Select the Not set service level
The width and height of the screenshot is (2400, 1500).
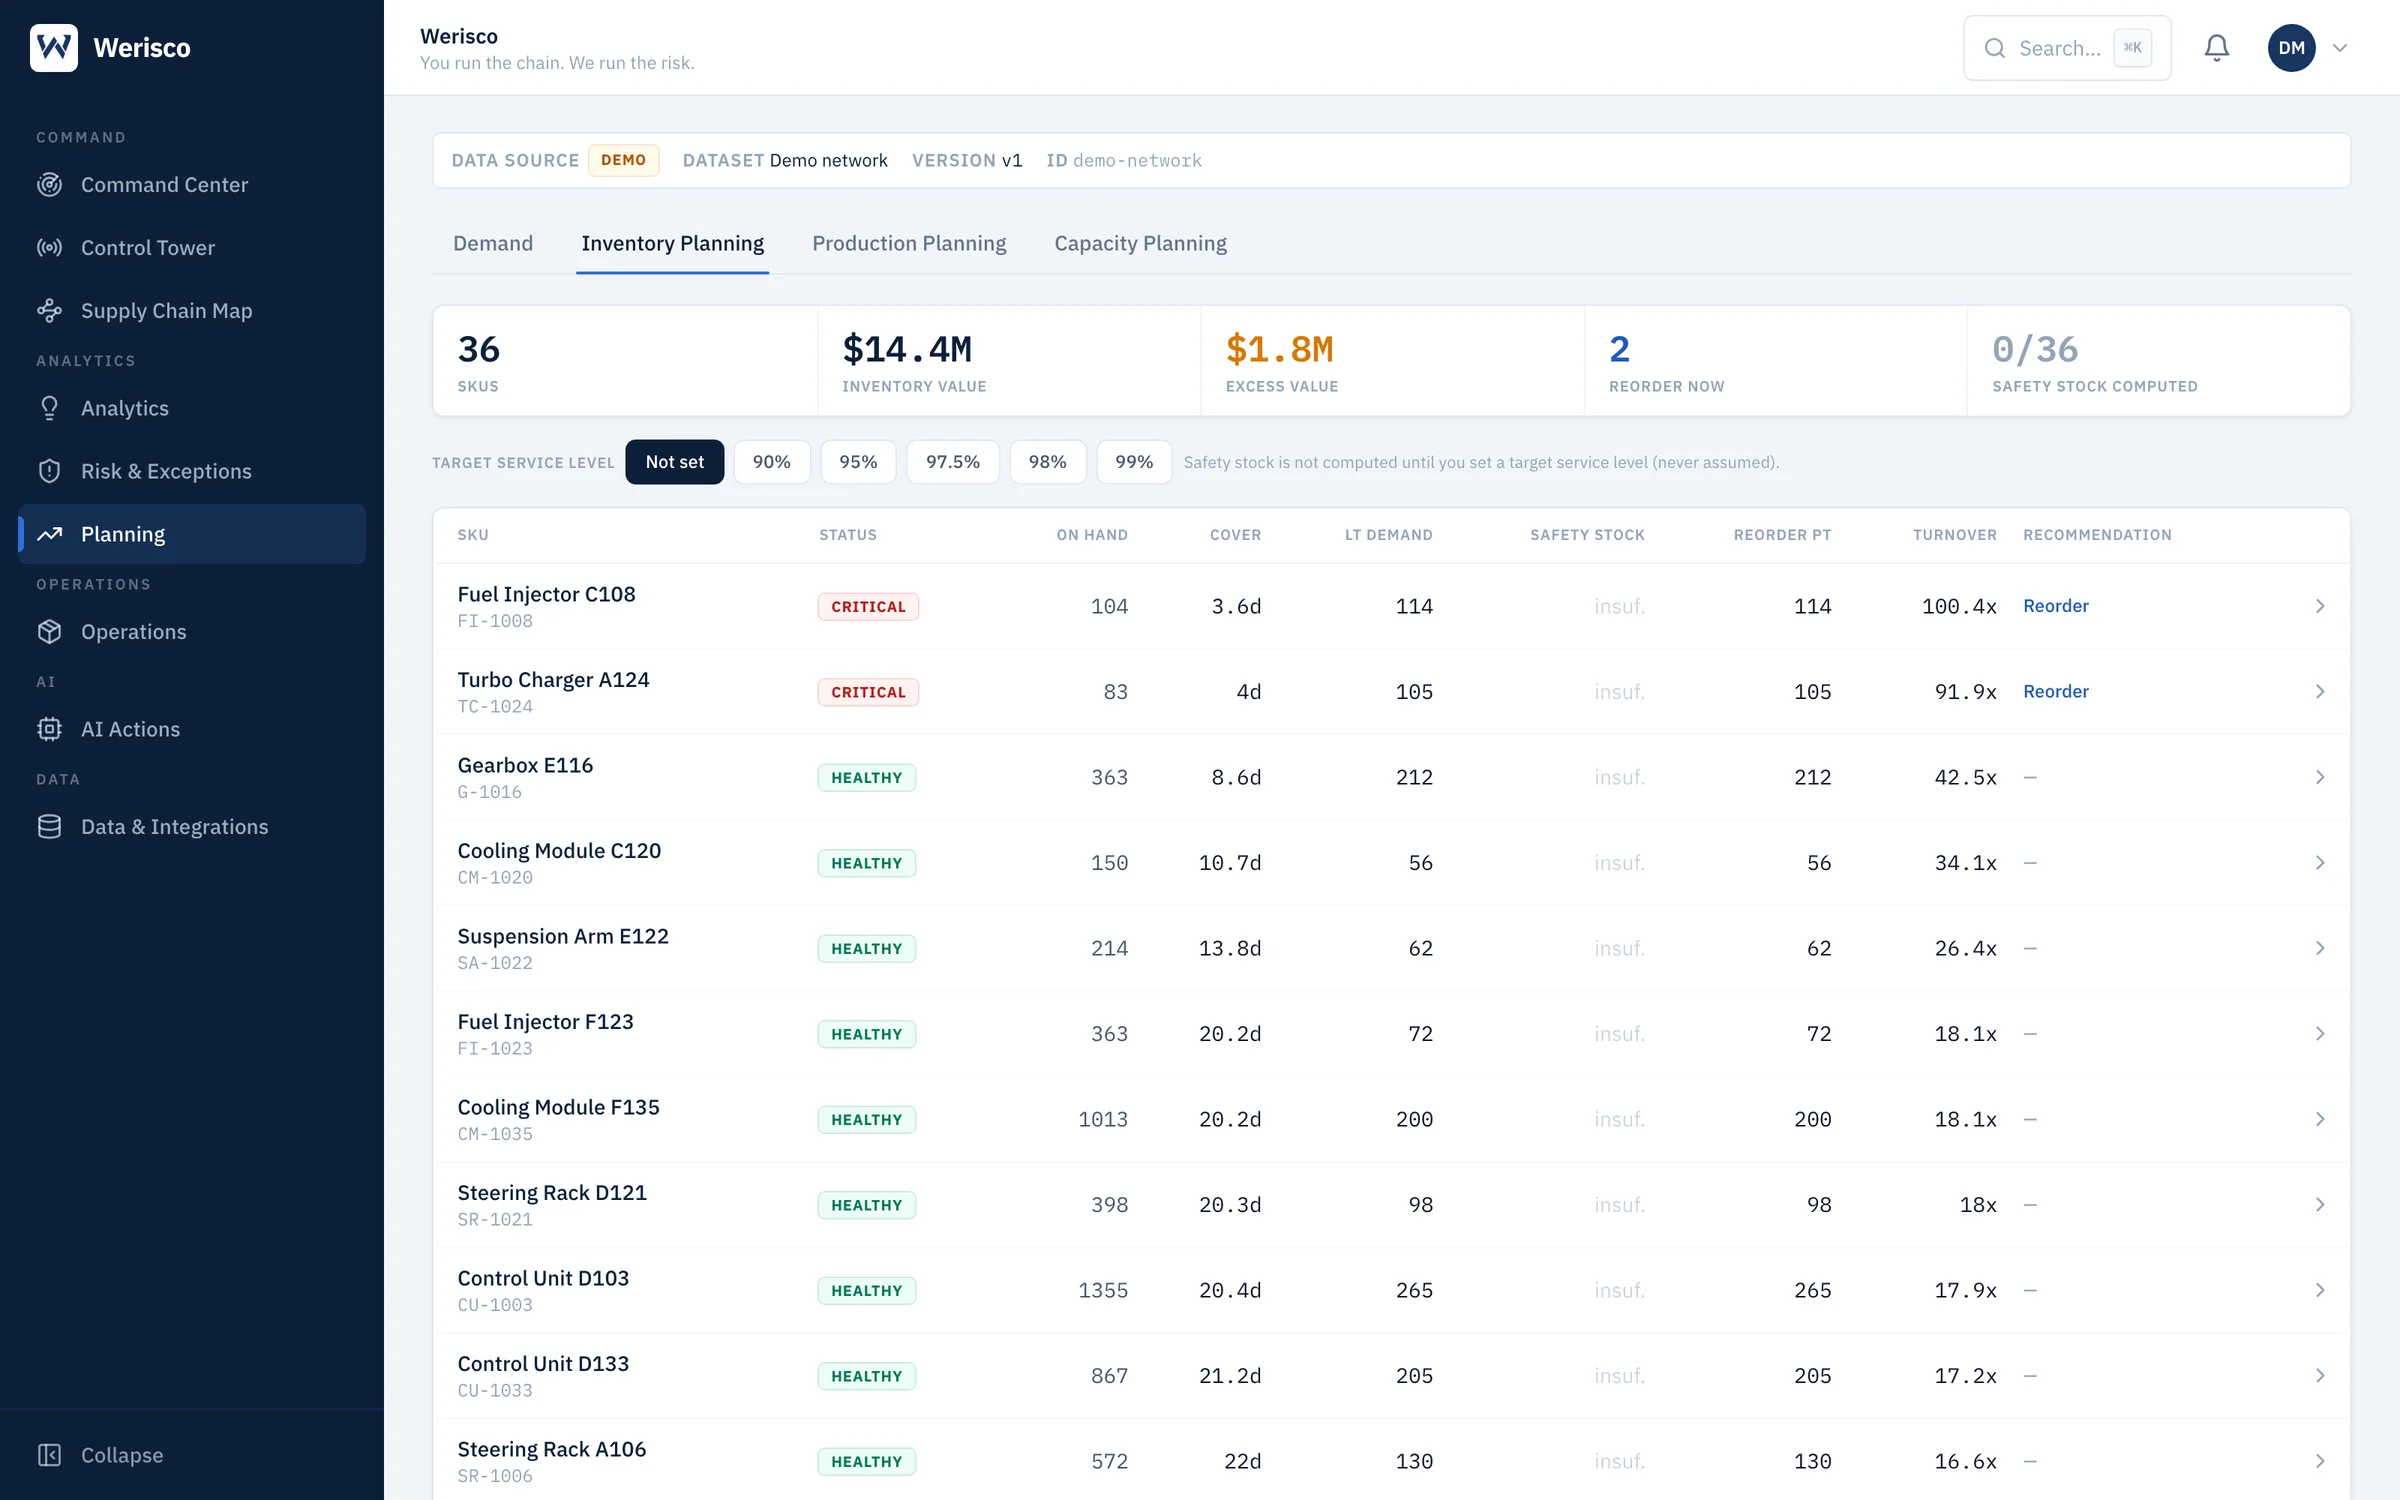coord(675,462)
